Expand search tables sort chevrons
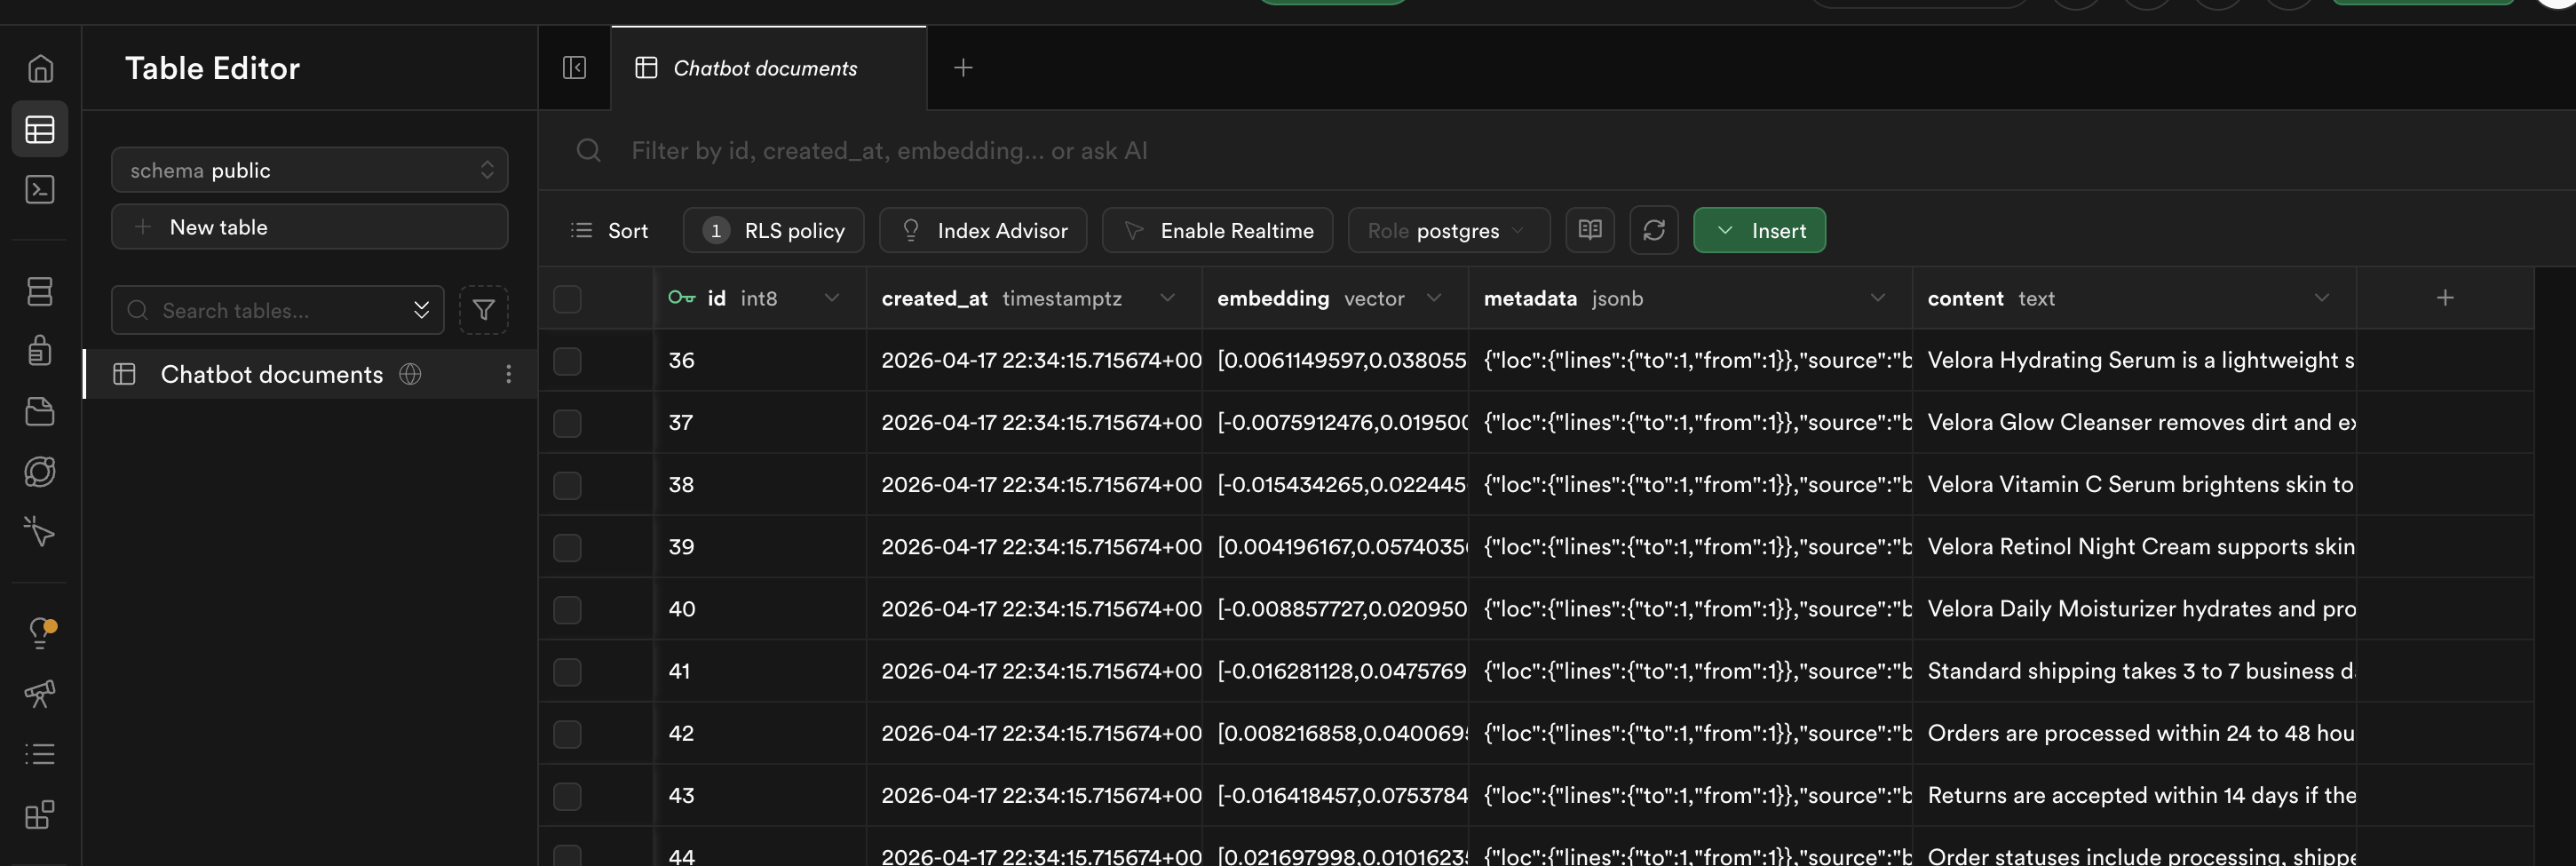This screenshot has height=866, width=2576. point(422,310)
